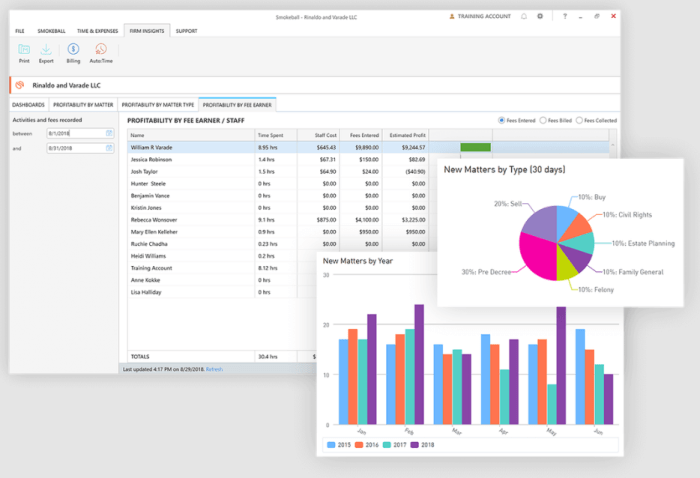Click the help question mark icon
Viewport: 700px width, 478px height.
click(565, 16)
